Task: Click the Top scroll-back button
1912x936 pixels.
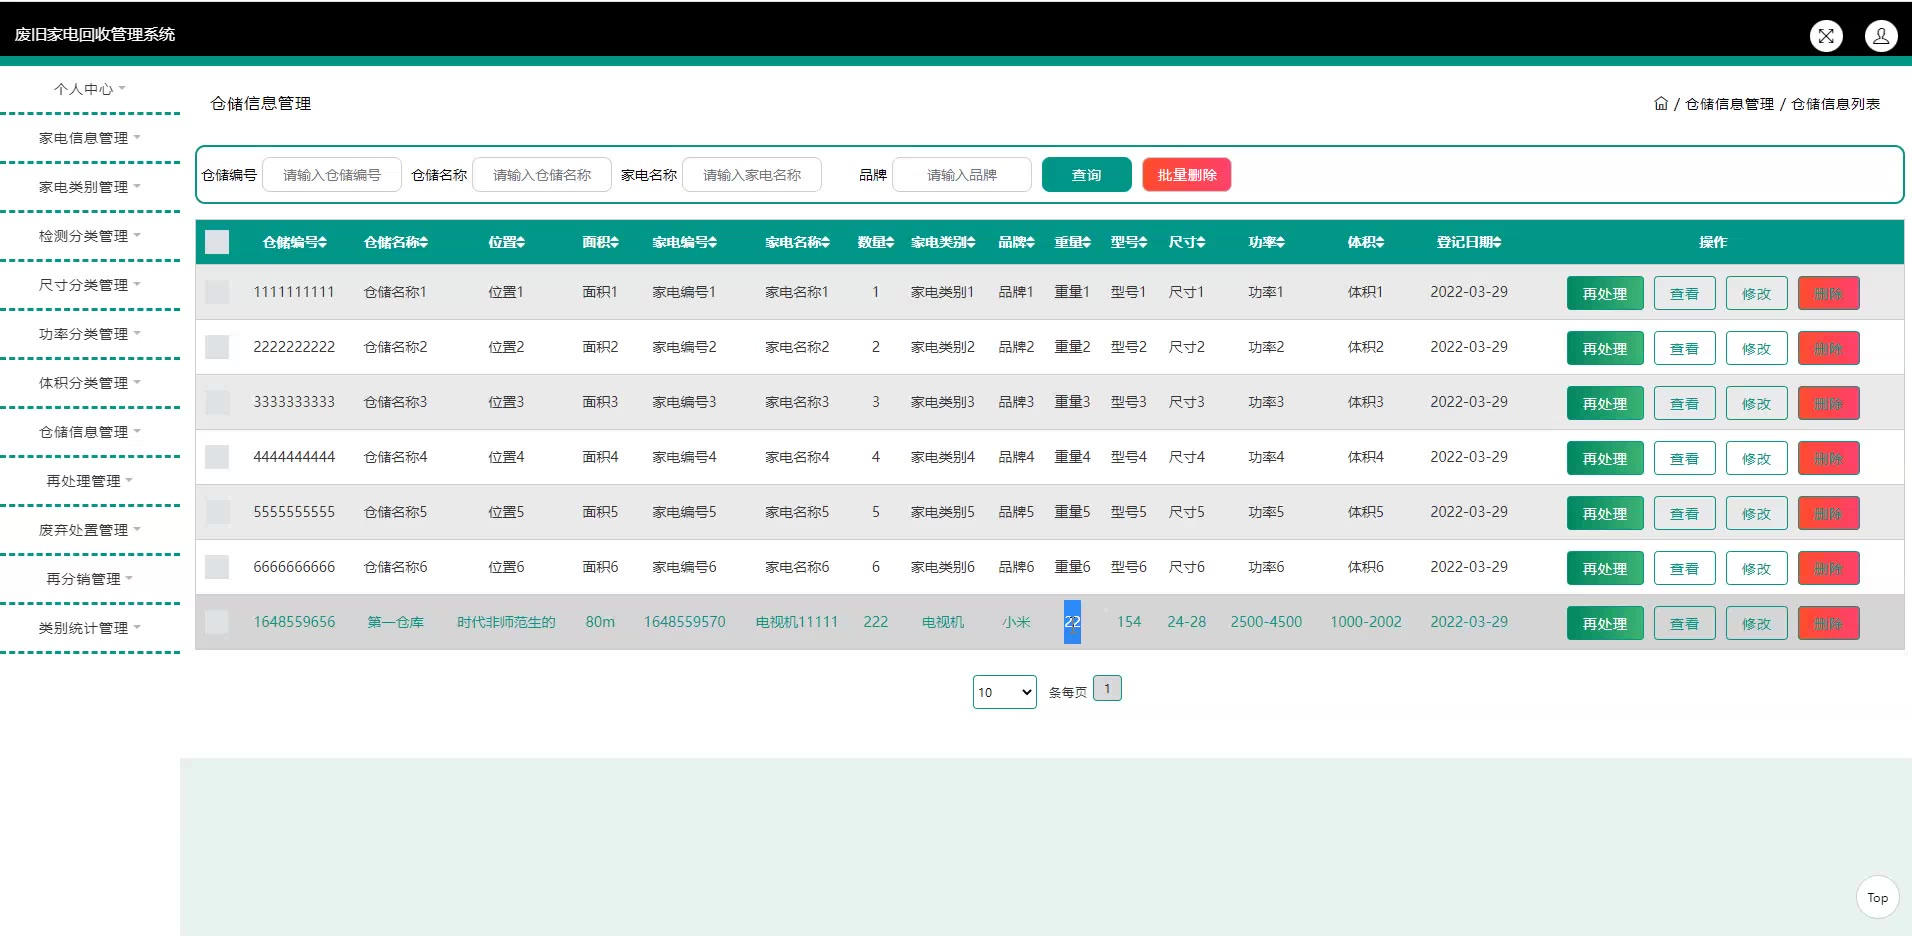Action: pos(1877,898)
